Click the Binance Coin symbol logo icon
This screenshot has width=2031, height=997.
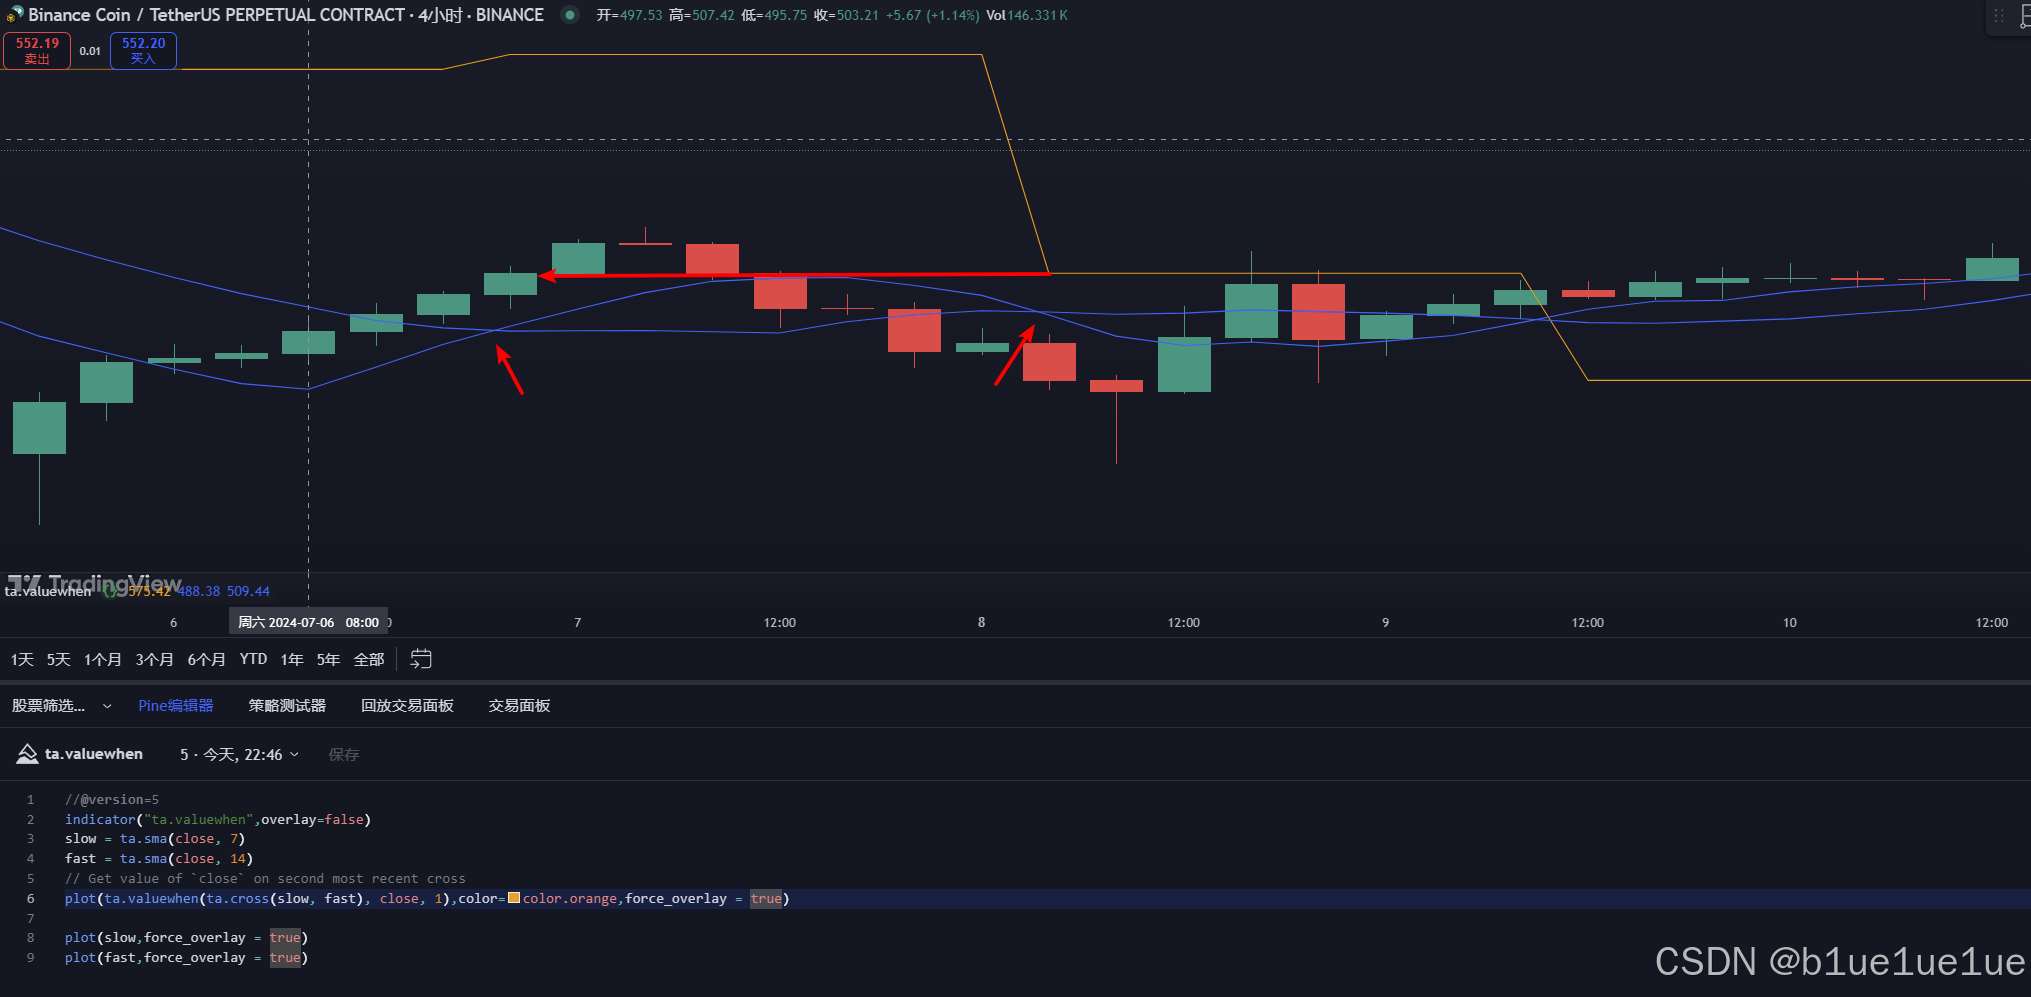(x=14, y=14)
